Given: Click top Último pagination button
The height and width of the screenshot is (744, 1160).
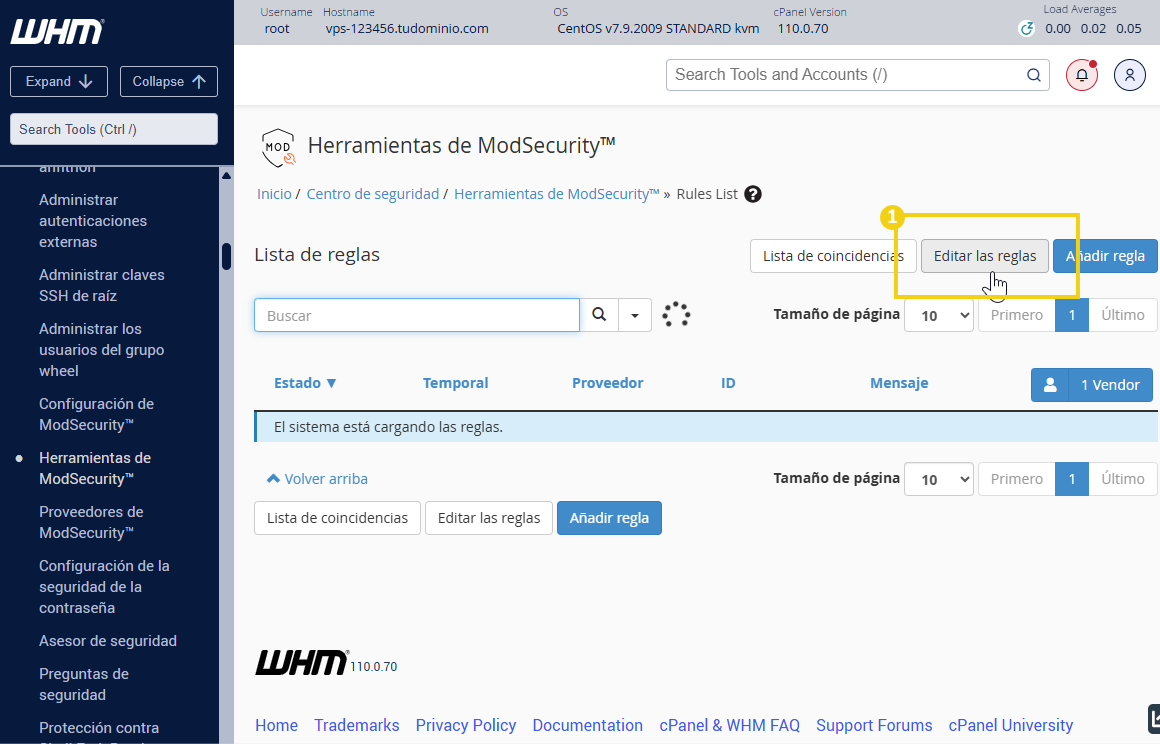Looking at the screenshot, I should coord(1122,315).
